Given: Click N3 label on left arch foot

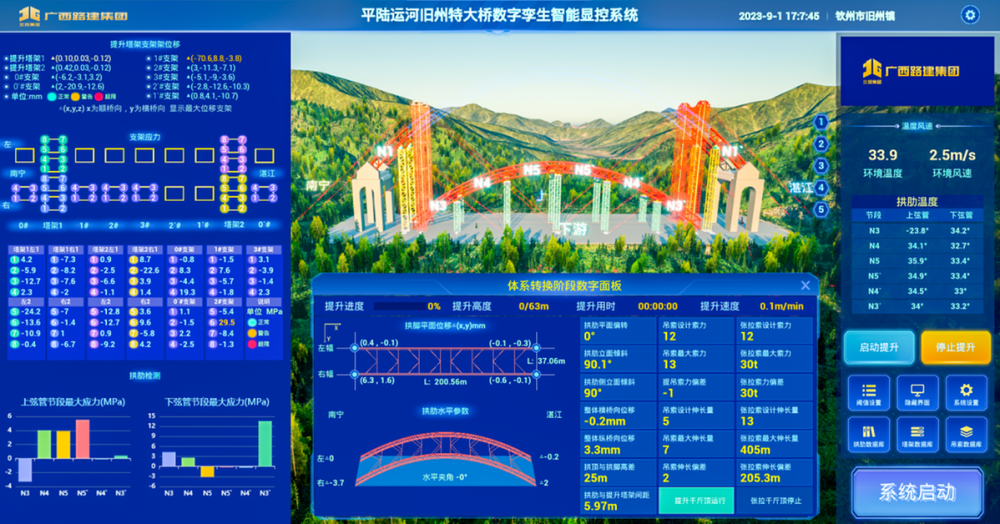Looking at the screenshot, I should point(438,205).
